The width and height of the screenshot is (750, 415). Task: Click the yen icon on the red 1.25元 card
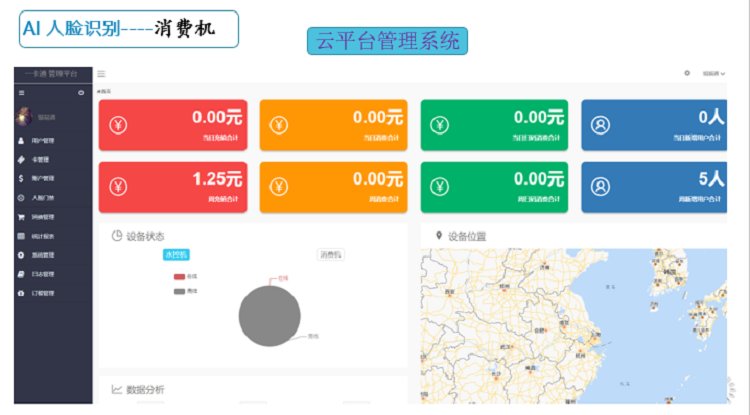[x=118, y=187]
